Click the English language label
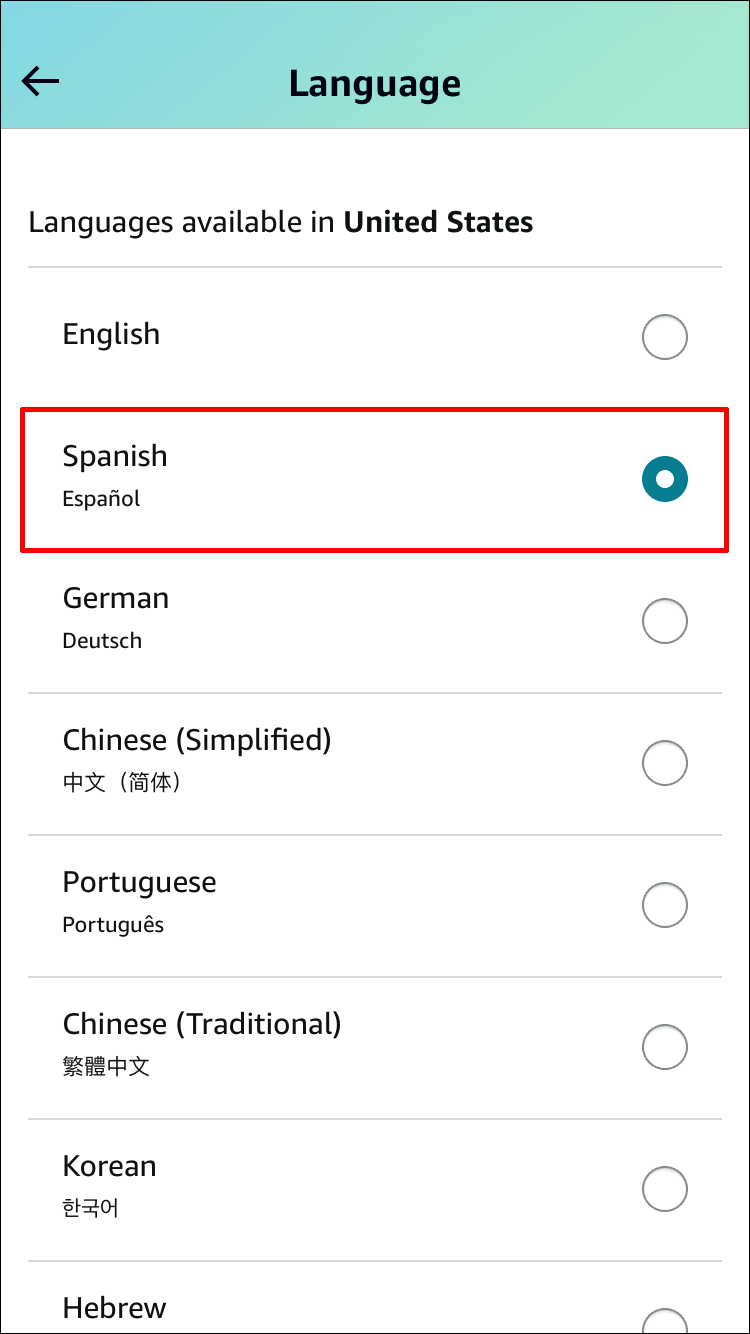The height and width of the screenshot is (1334, 750). pyautogui.click(x=111, y=336)
